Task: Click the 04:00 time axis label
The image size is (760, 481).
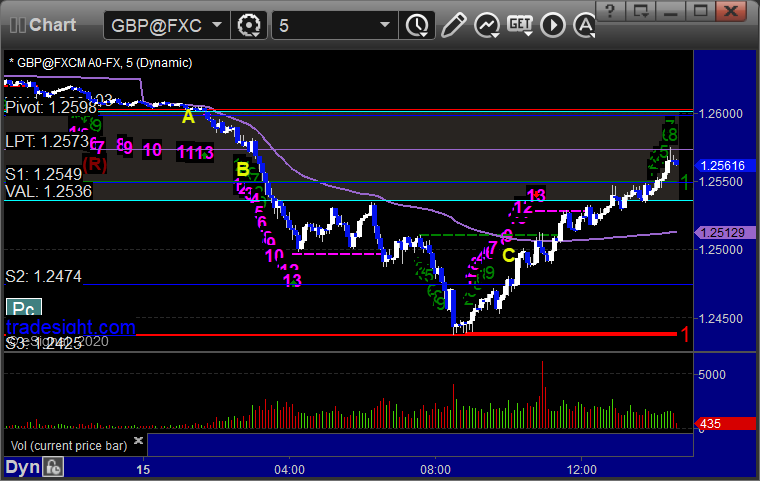Action: click(x=289, y=469)
